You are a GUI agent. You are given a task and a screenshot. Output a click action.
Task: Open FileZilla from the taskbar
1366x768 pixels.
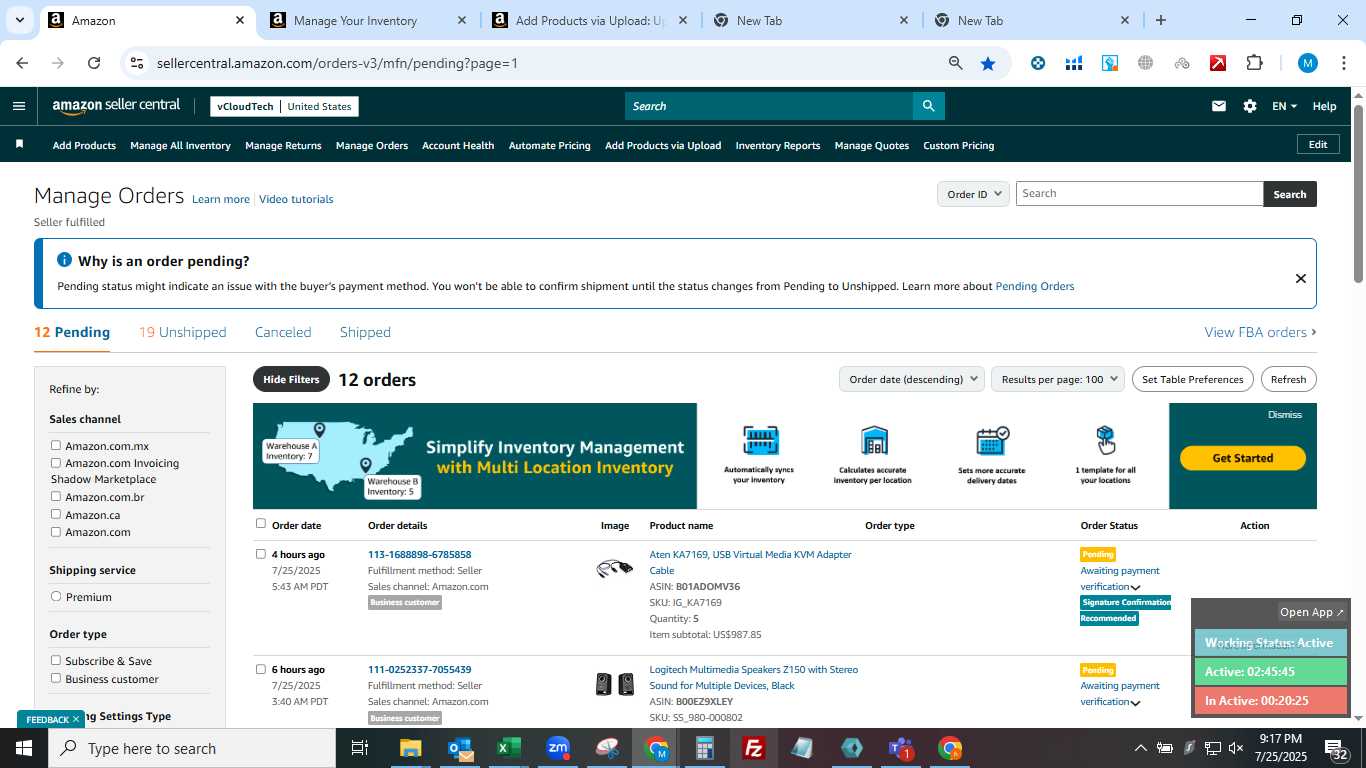pyautogui.click(x=754, y=748)
